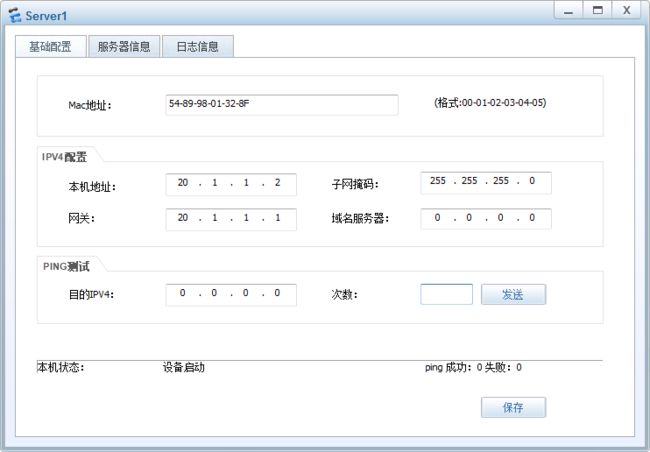Click the 本机地址 label
650x452 pixels.
pyautogui.click(x=92, y=187)
